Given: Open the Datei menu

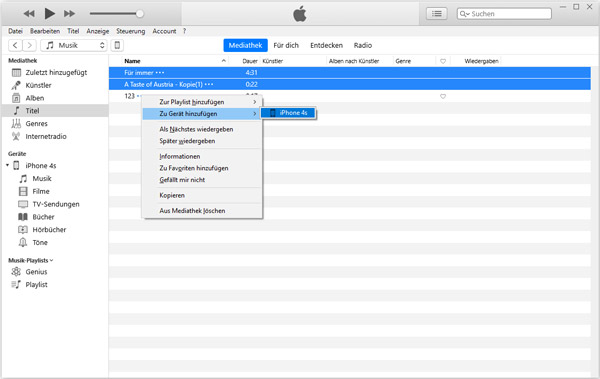Looking at the screenshot, I should pos(15,31).
